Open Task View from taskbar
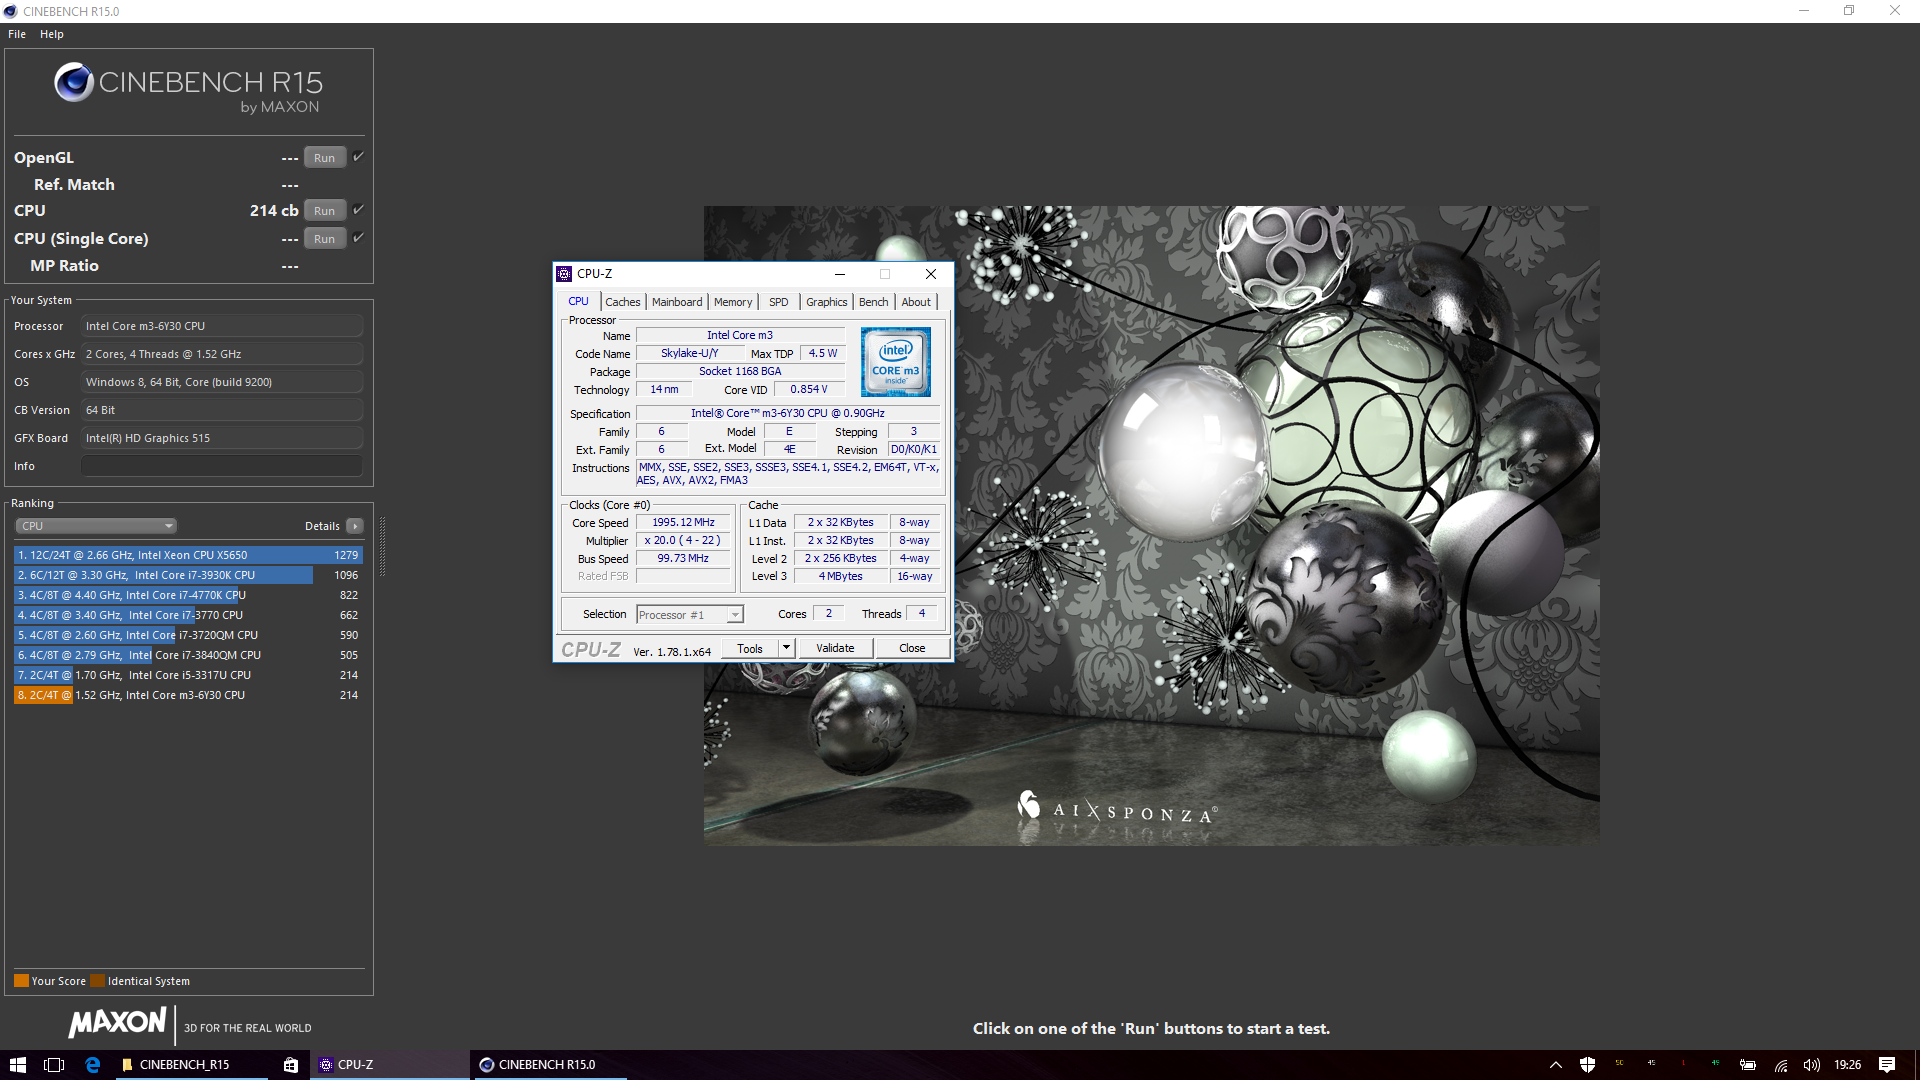 click(54, 1065)
